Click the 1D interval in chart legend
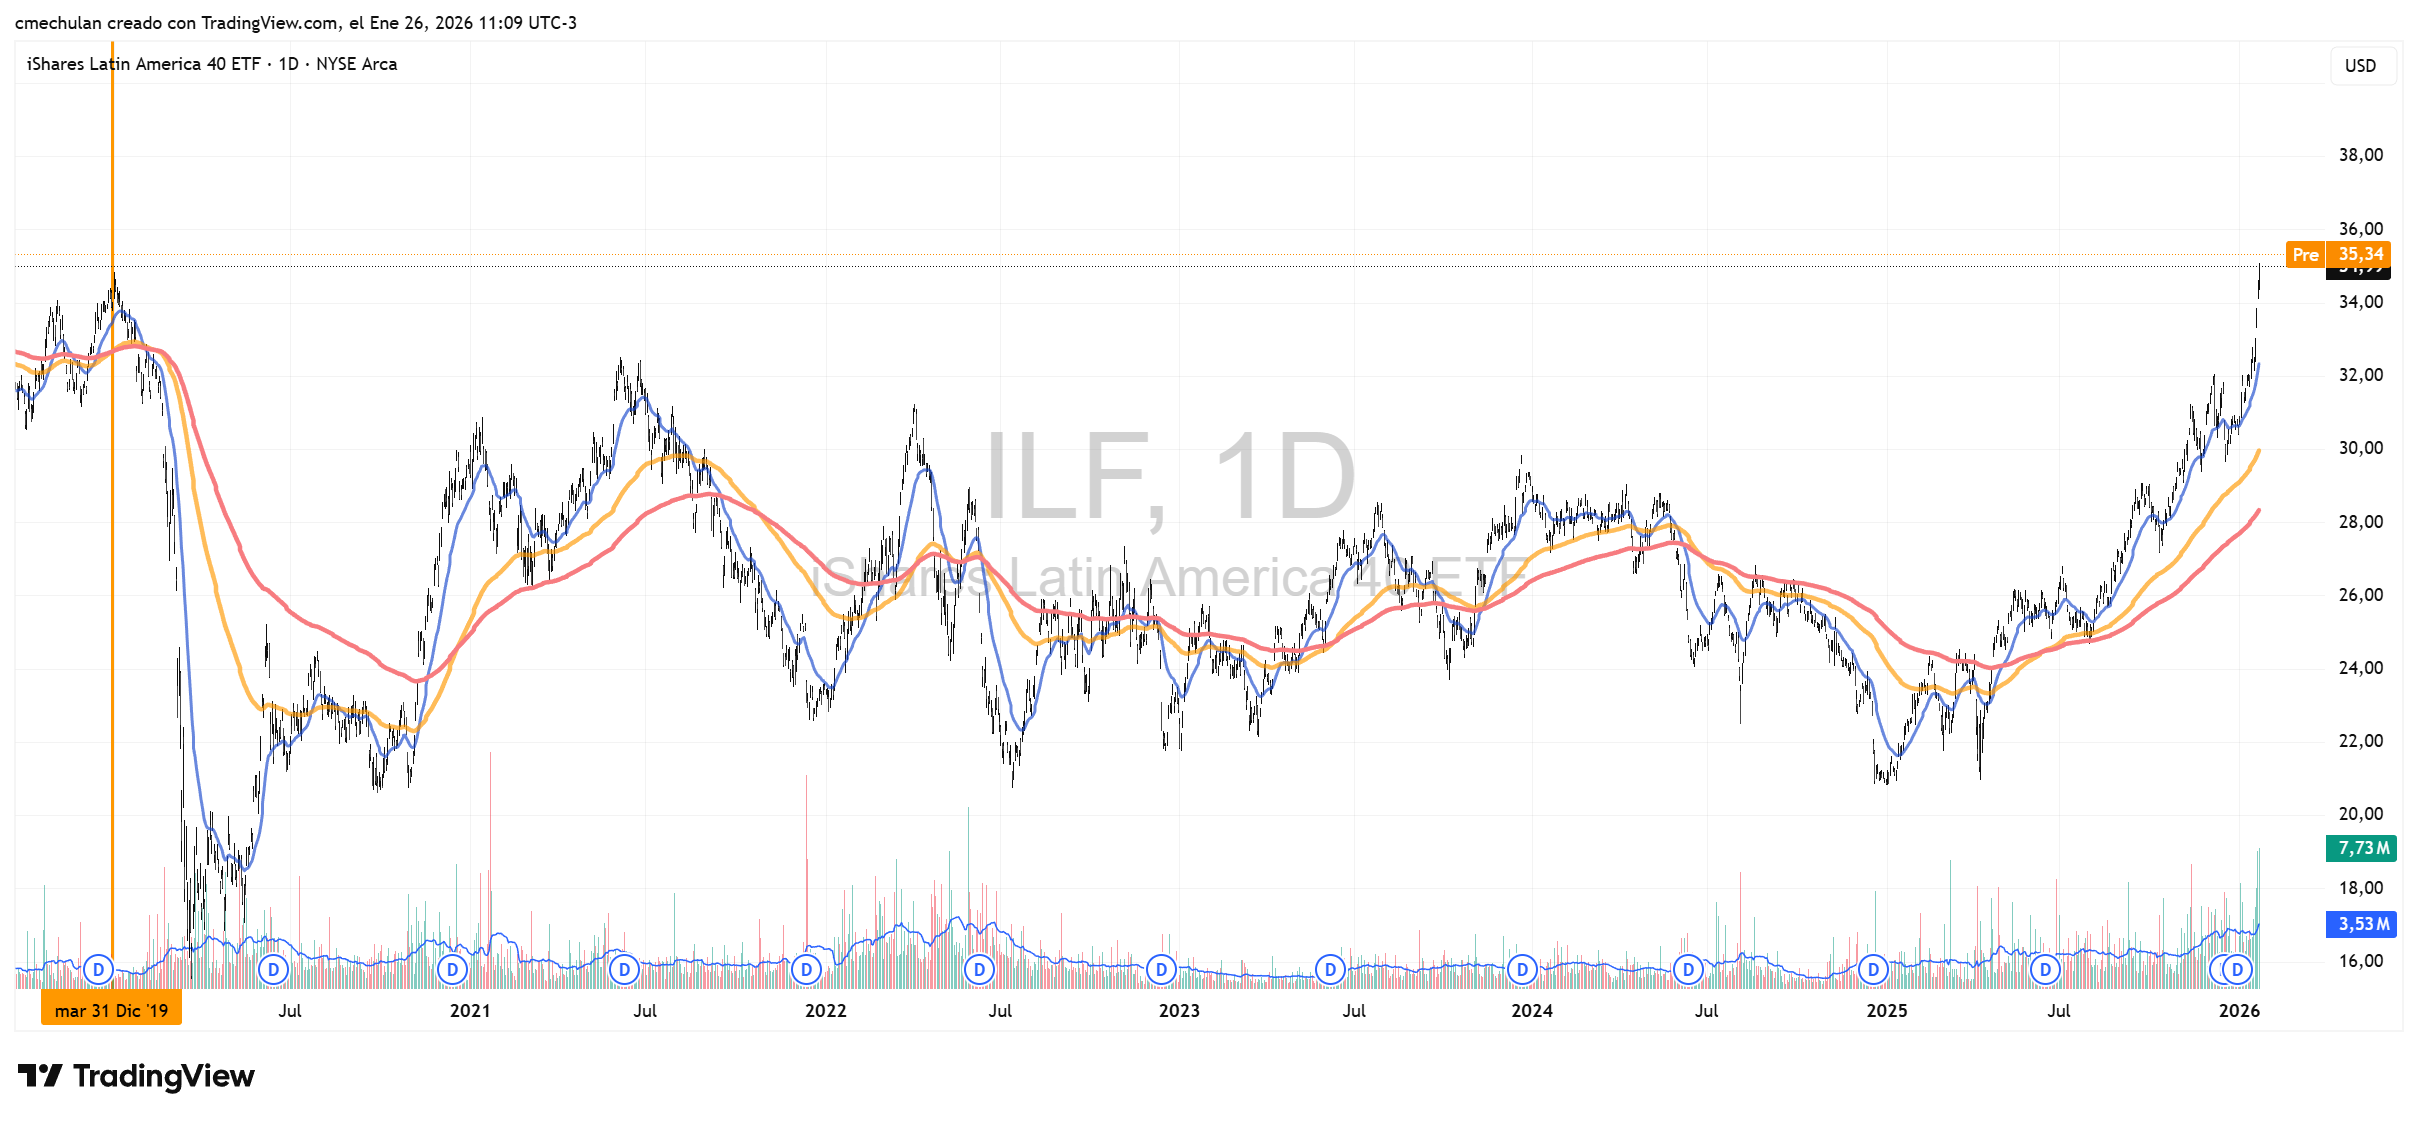 (x=288, y=64)
